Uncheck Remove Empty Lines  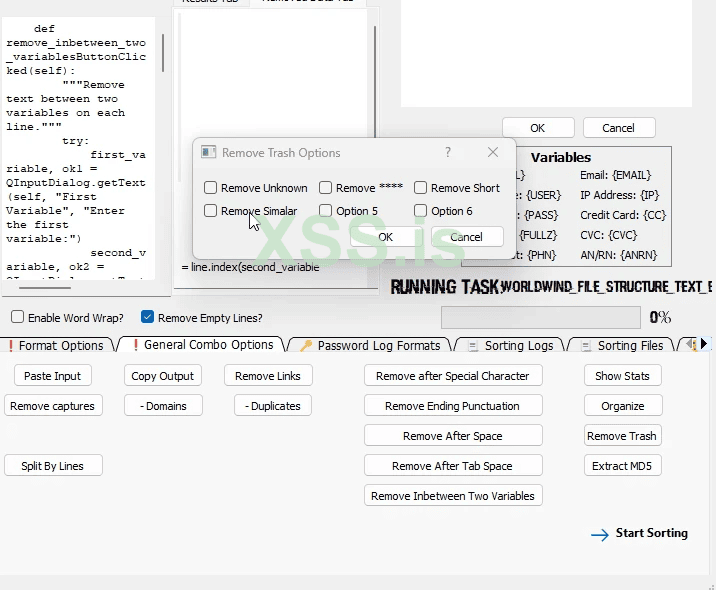(147, 317)
